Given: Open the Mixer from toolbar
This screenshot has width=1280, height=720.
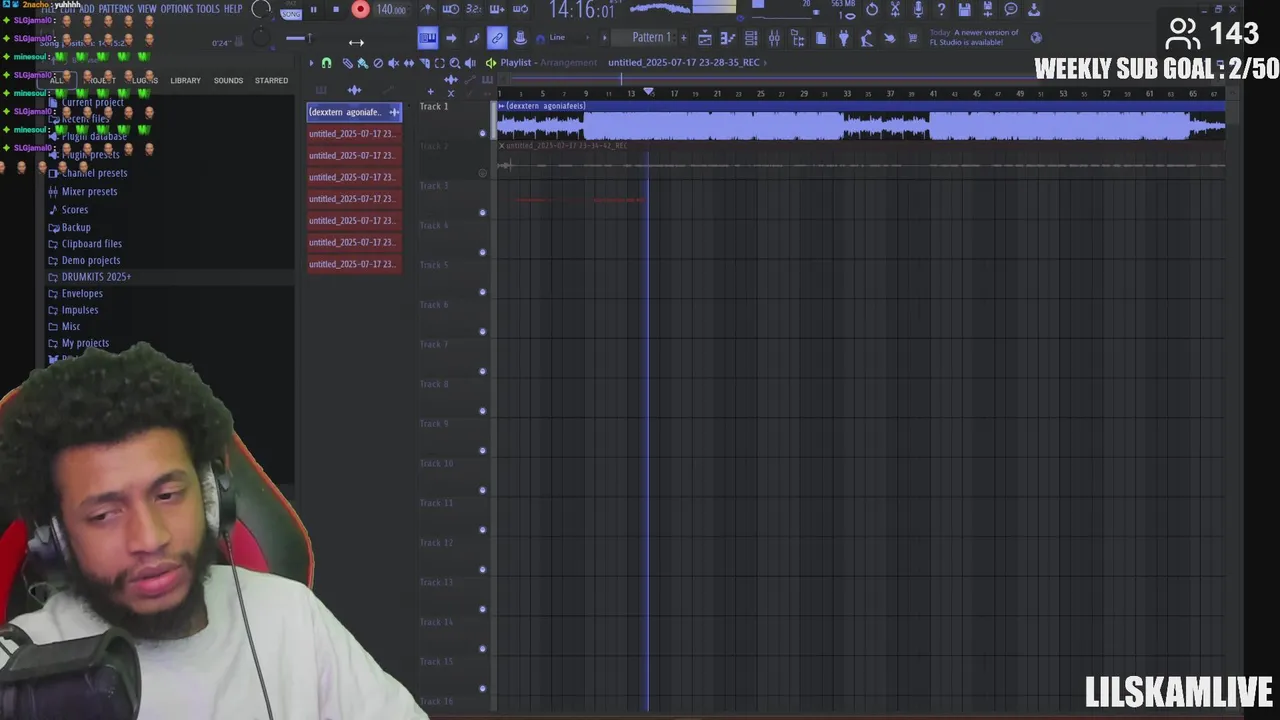Looking at the screenshot, I should pyautogui.click(x=774, y=38).
